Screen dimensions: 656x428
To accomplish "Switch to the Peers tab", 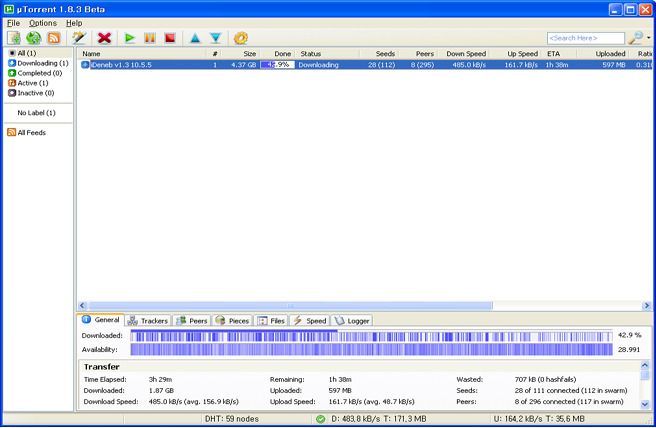I will click(x=192, y=321).
